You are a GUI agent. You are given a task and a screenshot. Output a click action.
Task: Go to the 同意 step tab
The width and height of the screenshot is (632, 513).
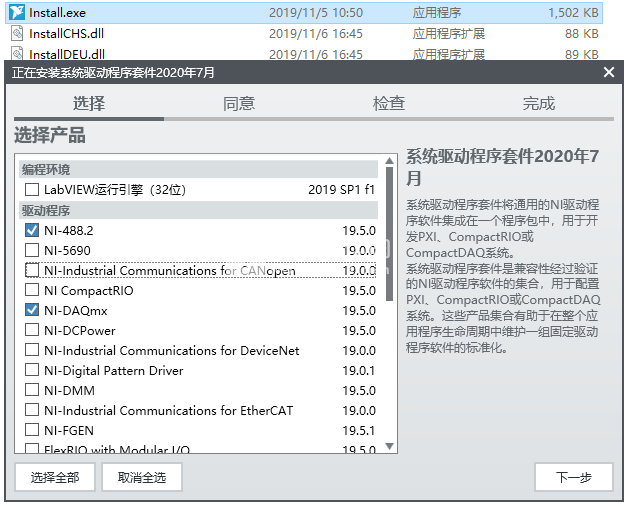pos(239,104)
